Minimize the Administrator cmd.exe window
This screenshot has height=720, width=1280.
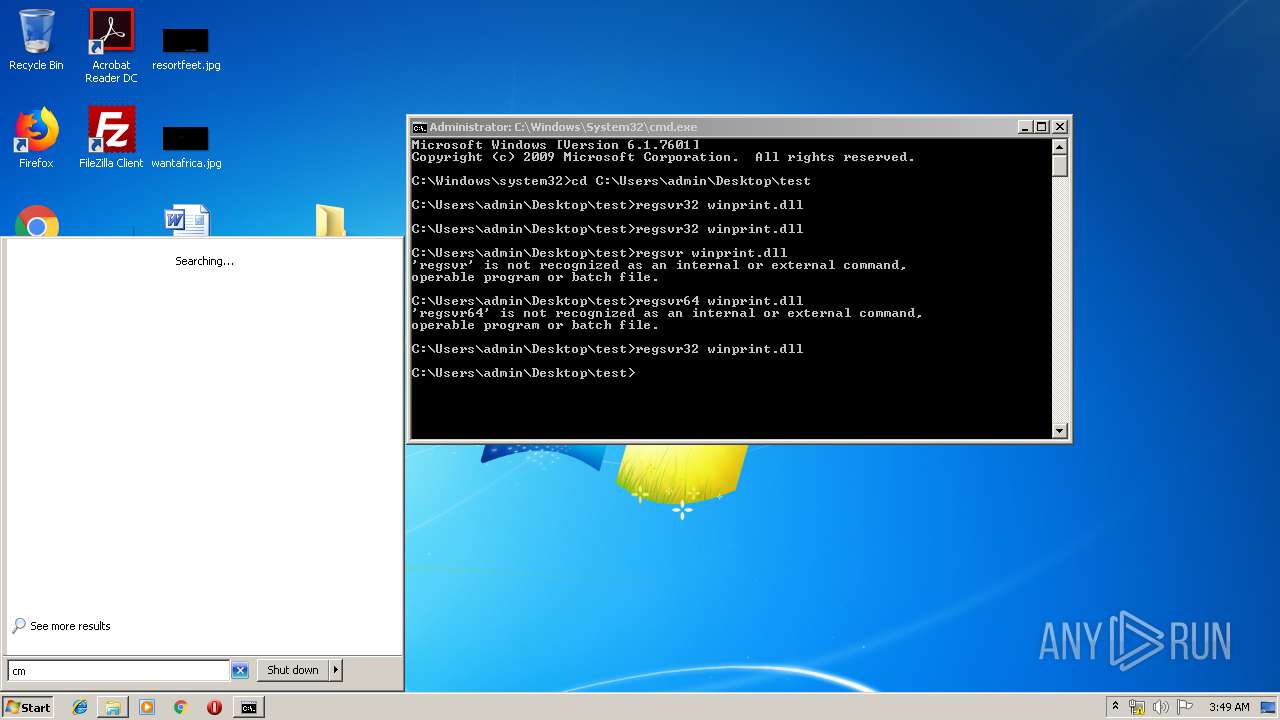(1025, 127)
